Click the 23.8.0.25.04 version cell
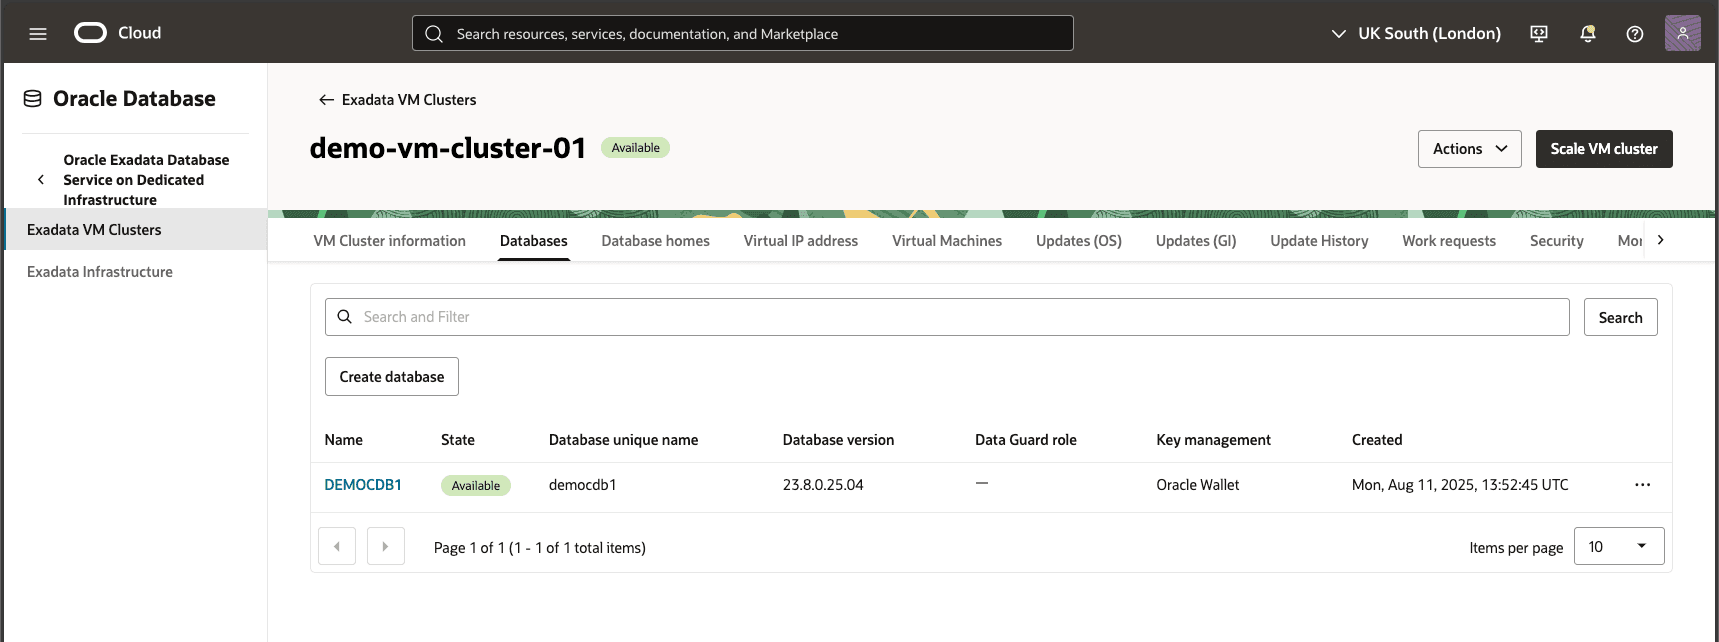1719x642 pixels. (x=823, y=485)
